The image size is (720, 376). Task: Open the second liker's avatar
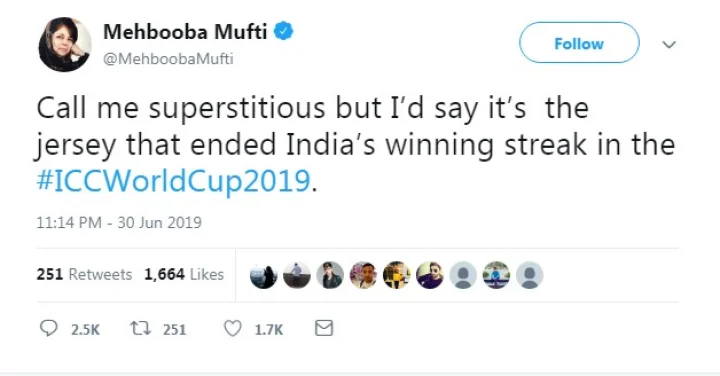click(x=297, y=275)
